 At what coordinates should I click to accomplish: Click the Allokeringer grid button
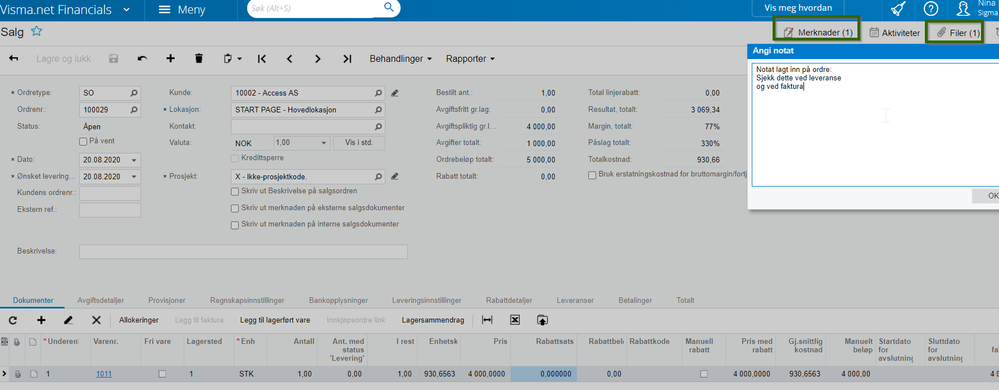click(139, 320)
